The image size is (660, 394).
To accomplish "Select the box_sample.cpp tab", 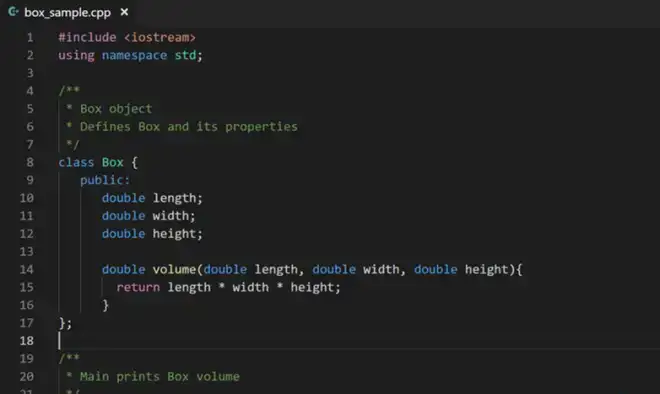I will 68,13.
